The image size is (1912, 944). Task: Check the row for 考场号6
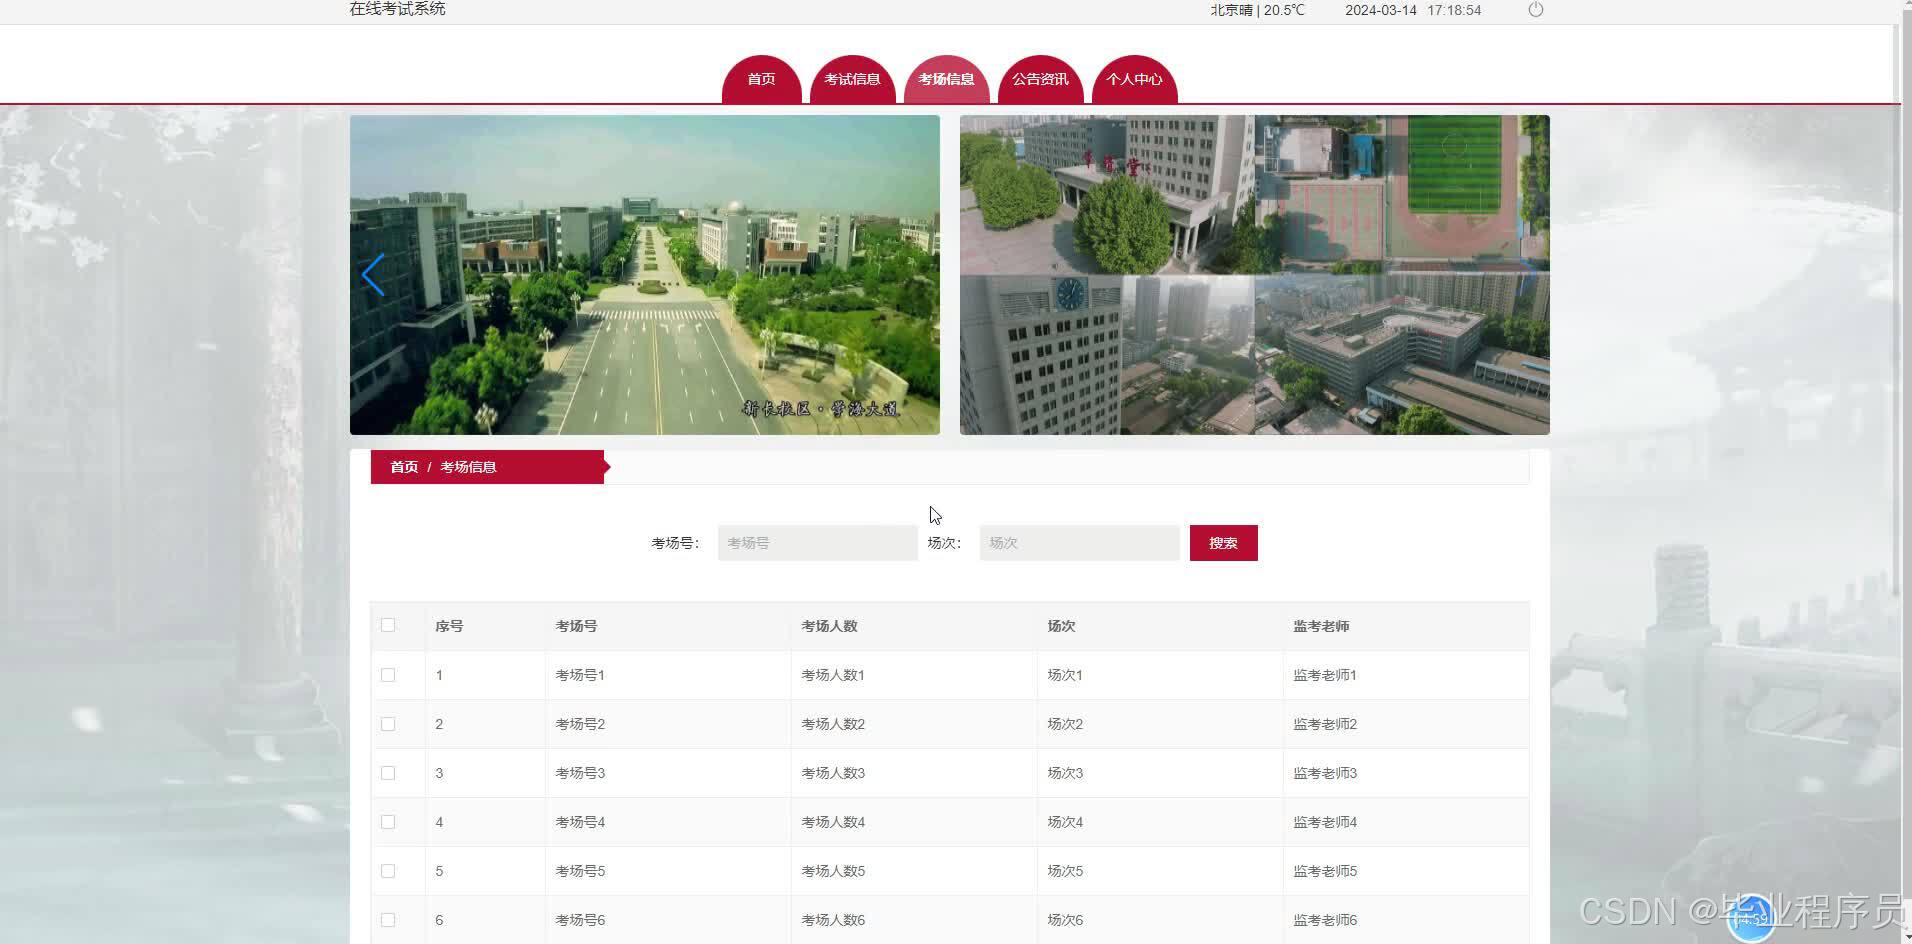click(x=388, y=920)
